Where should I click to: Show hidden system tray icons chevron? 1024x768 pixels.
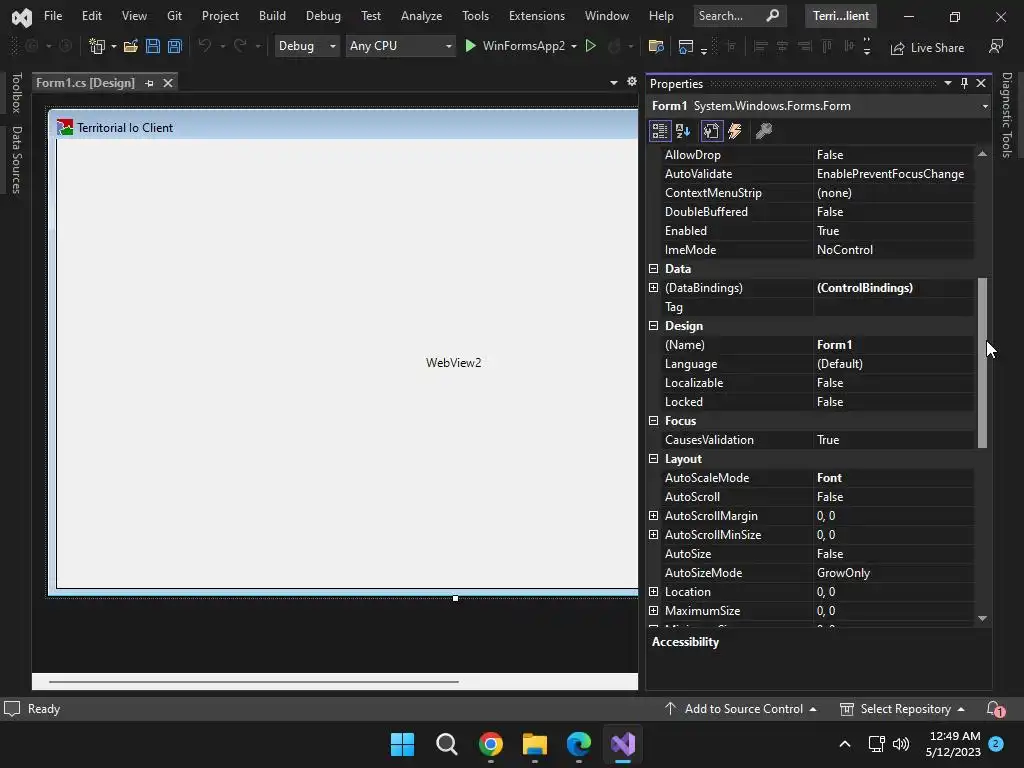[x=844, y=744]
